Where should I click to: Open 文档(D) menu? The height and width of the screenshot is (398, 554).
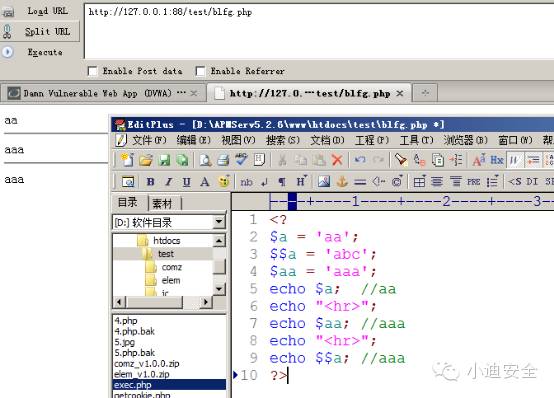pyautogui.click(x=327, y=140)
